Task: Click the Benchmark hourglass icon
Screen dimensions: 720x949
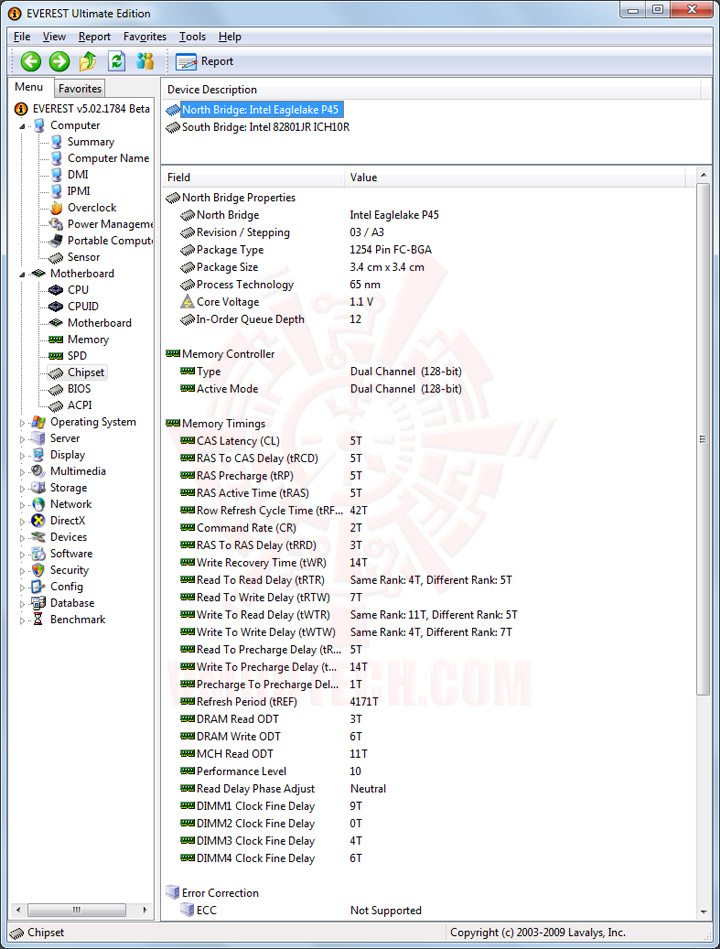Action: tap(38, 619)
